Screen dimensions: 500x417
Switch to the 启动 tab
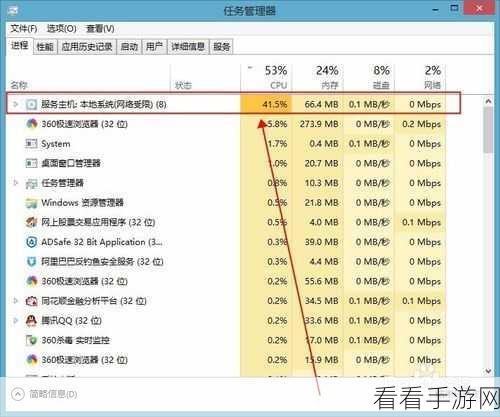point(129,47)
